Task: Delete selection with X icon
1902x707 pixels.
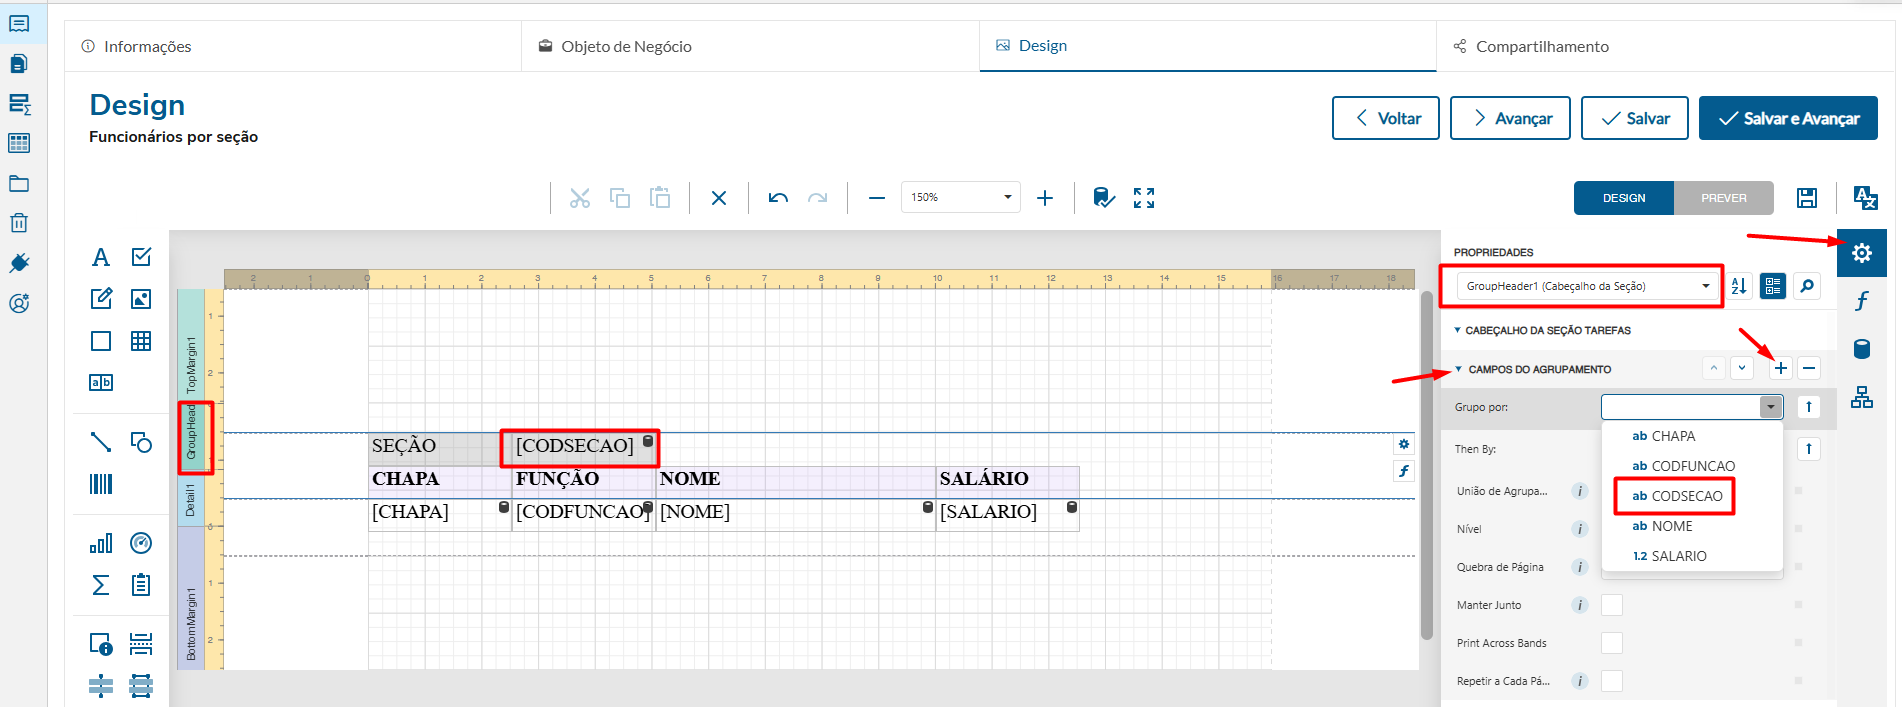Action: [719, 198]
